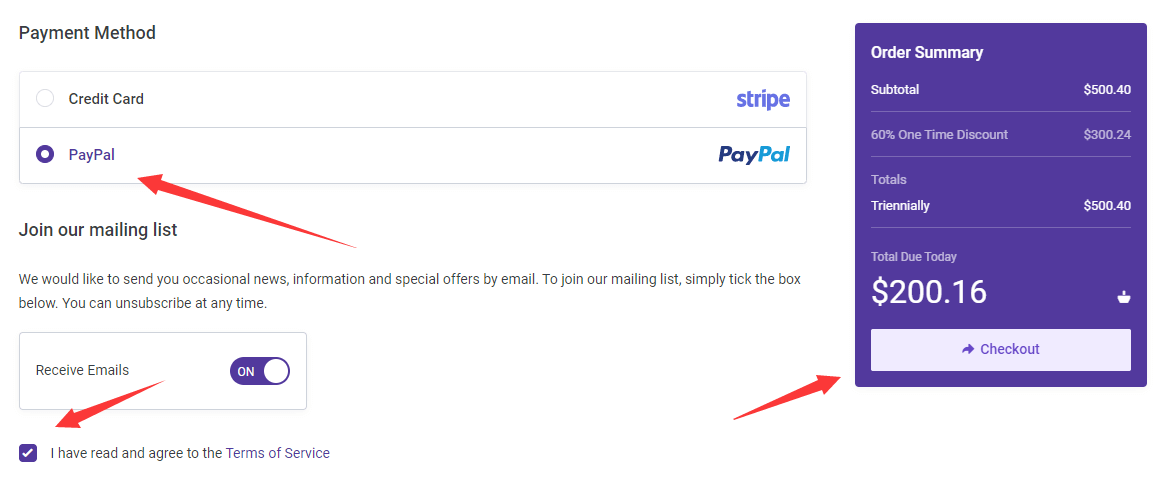This screenshot has width=1165, height=486.
Task: Turn off the Receive Emails toggle
Action: point(259,371)
